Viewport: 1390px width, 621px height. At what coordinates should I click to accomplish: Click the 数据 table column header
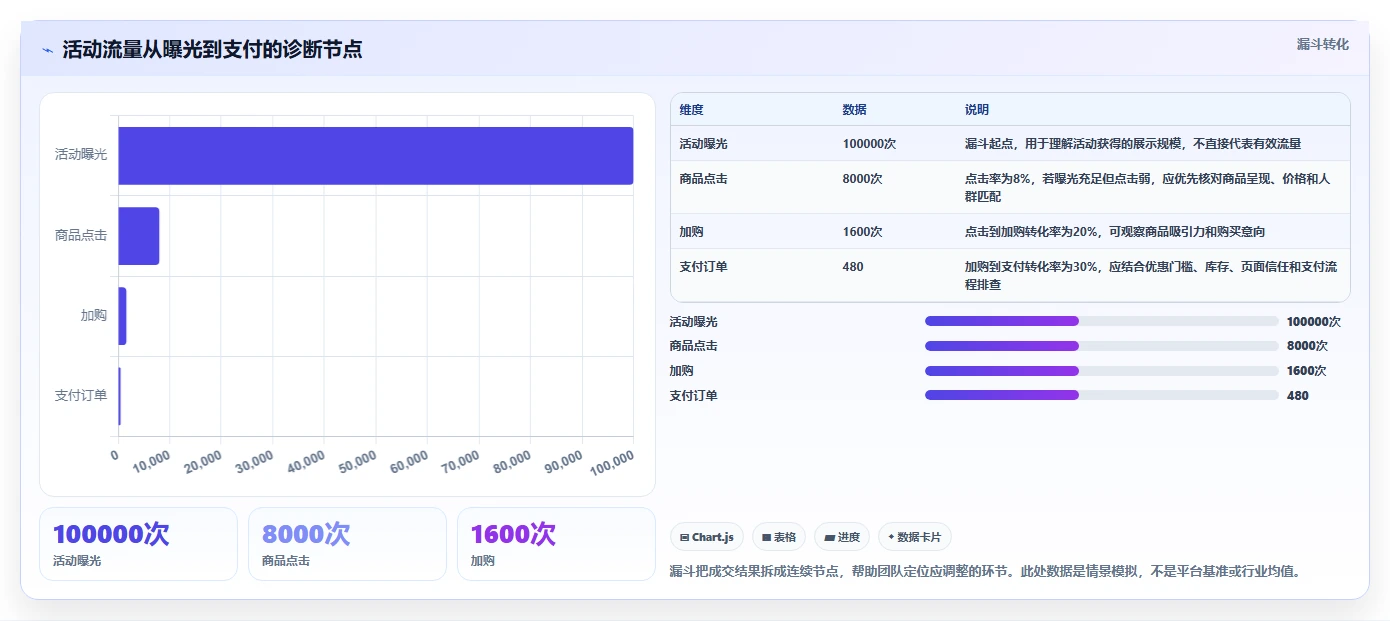click(x=855, y=110)
